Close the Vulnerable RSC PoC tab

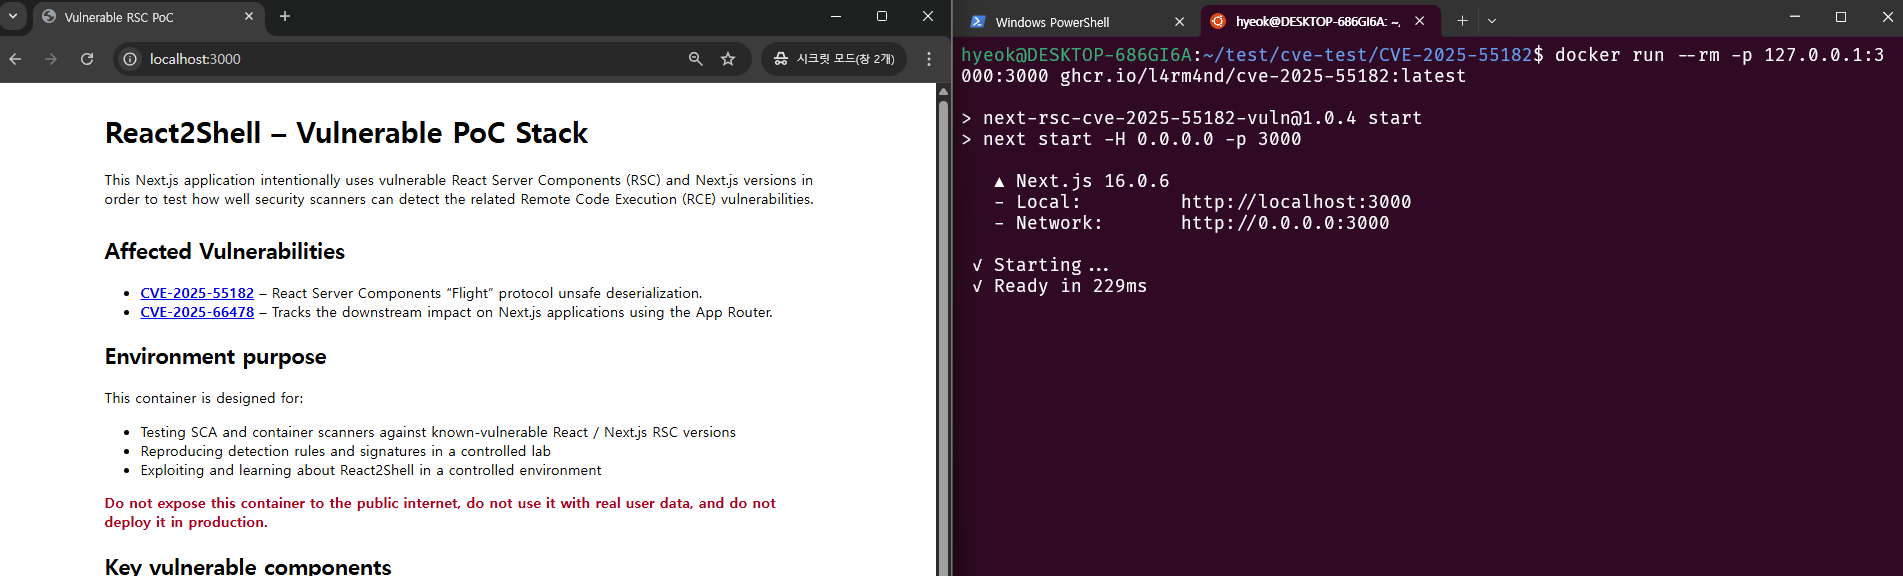249,16
